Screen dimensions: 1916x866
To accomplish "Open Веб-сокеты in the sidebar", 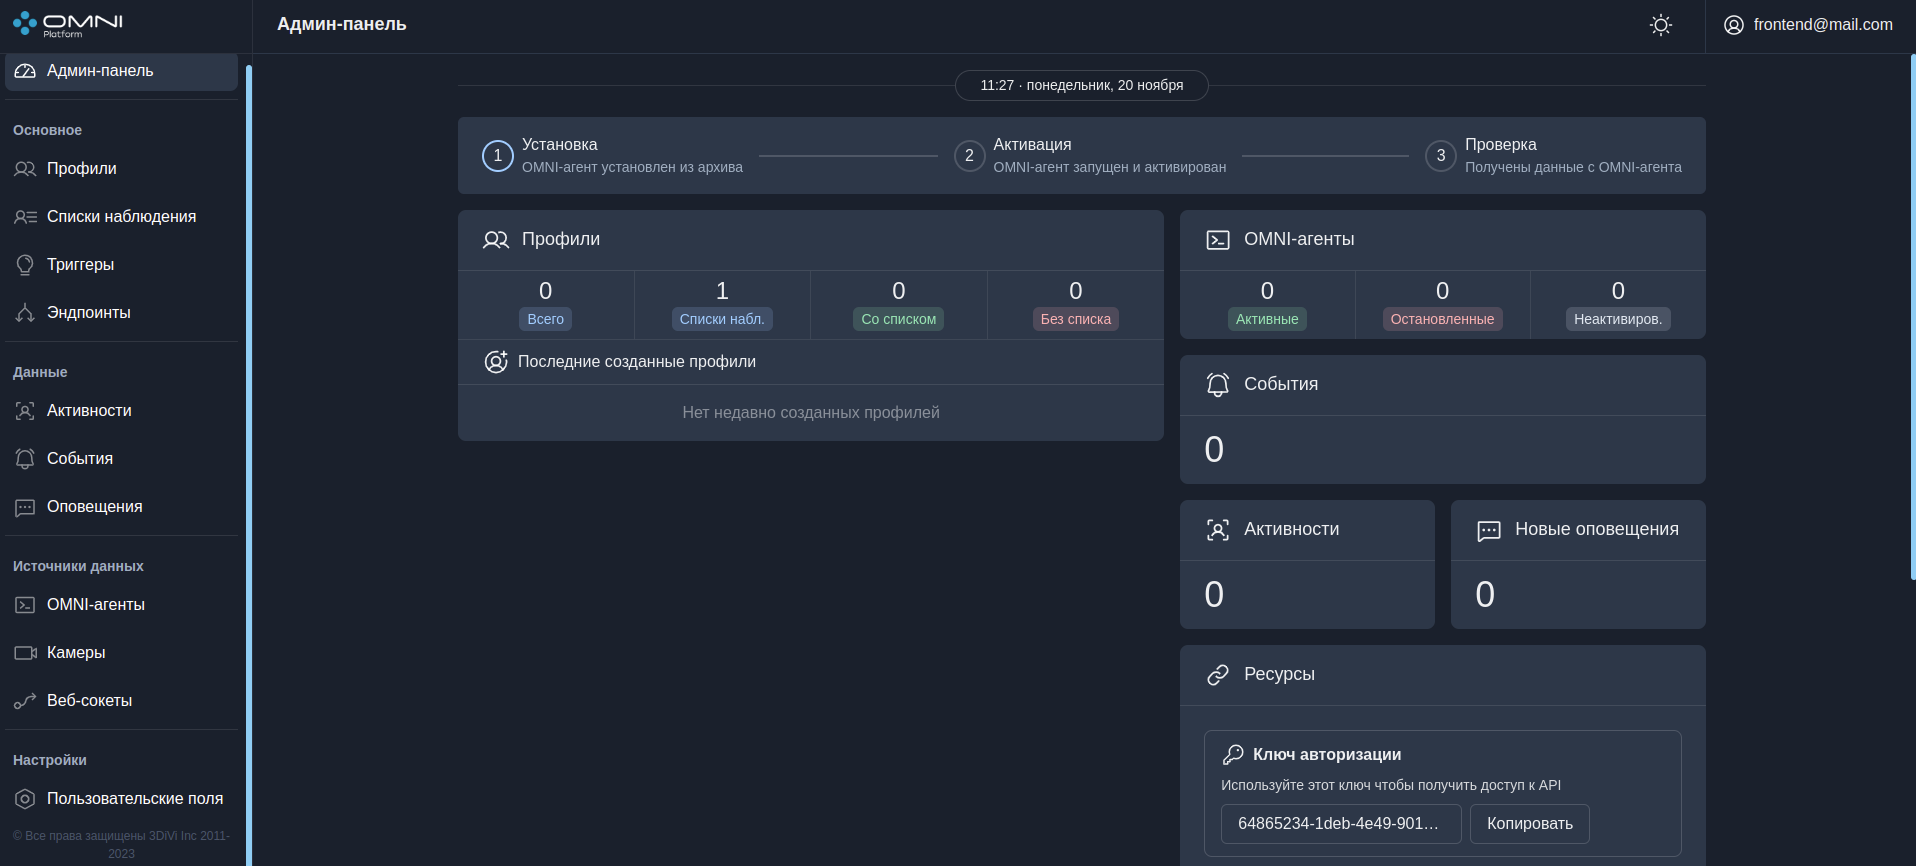I will tap(121, 701).
